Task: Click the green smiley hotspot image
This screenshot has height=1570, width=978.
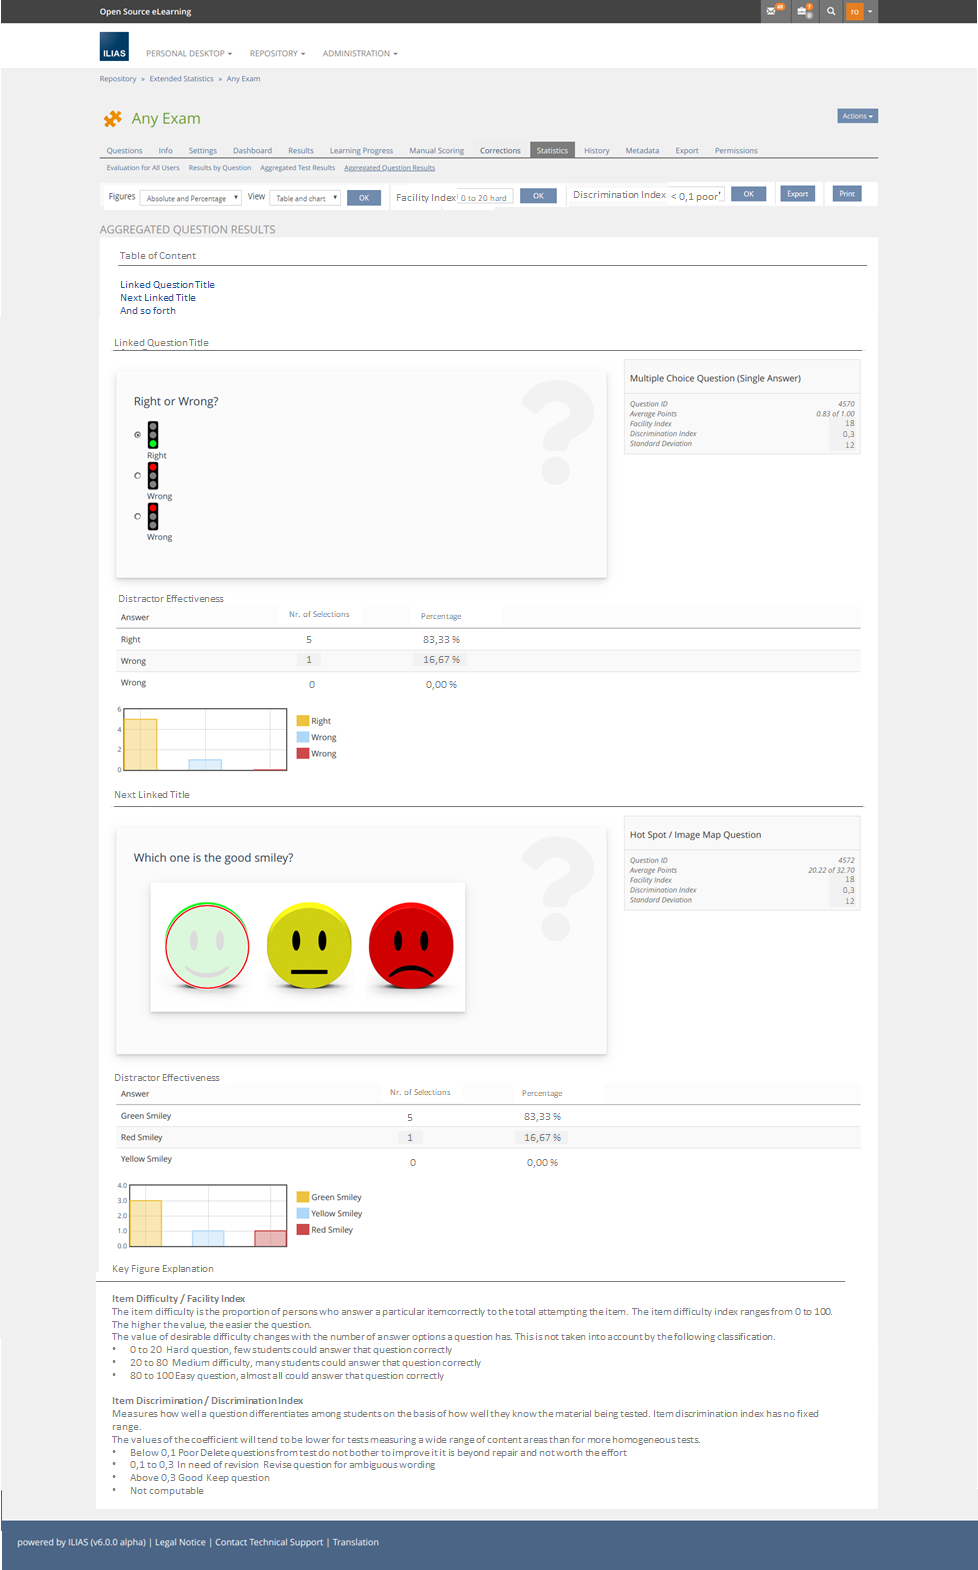Action: click(x=207, y=945)
